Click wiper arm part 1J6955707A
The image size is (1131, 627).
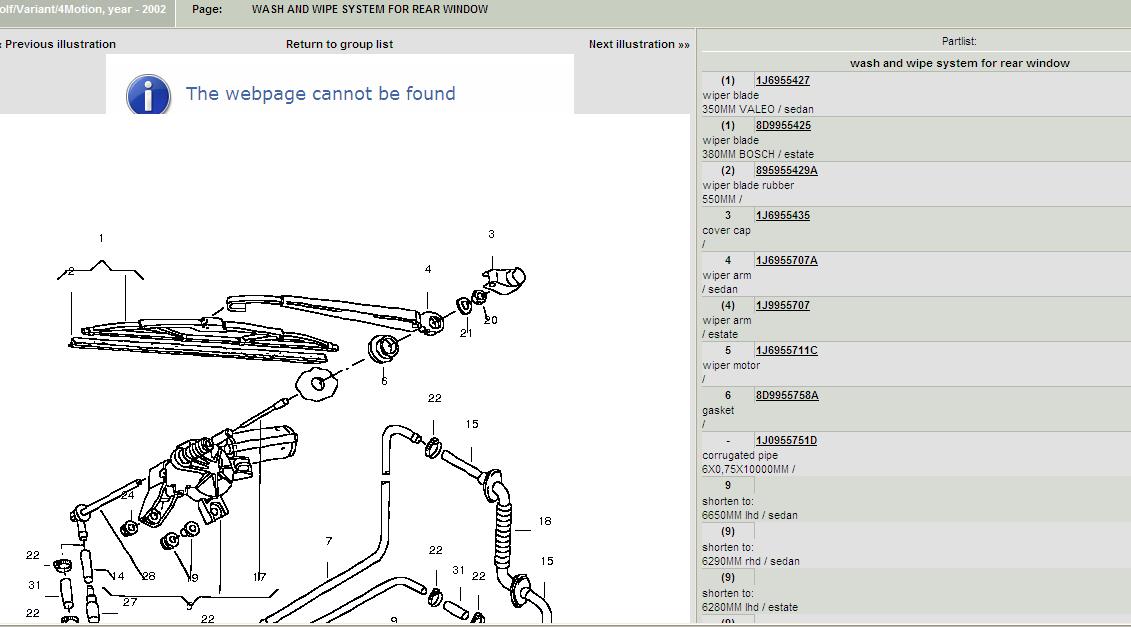[786, 260]
